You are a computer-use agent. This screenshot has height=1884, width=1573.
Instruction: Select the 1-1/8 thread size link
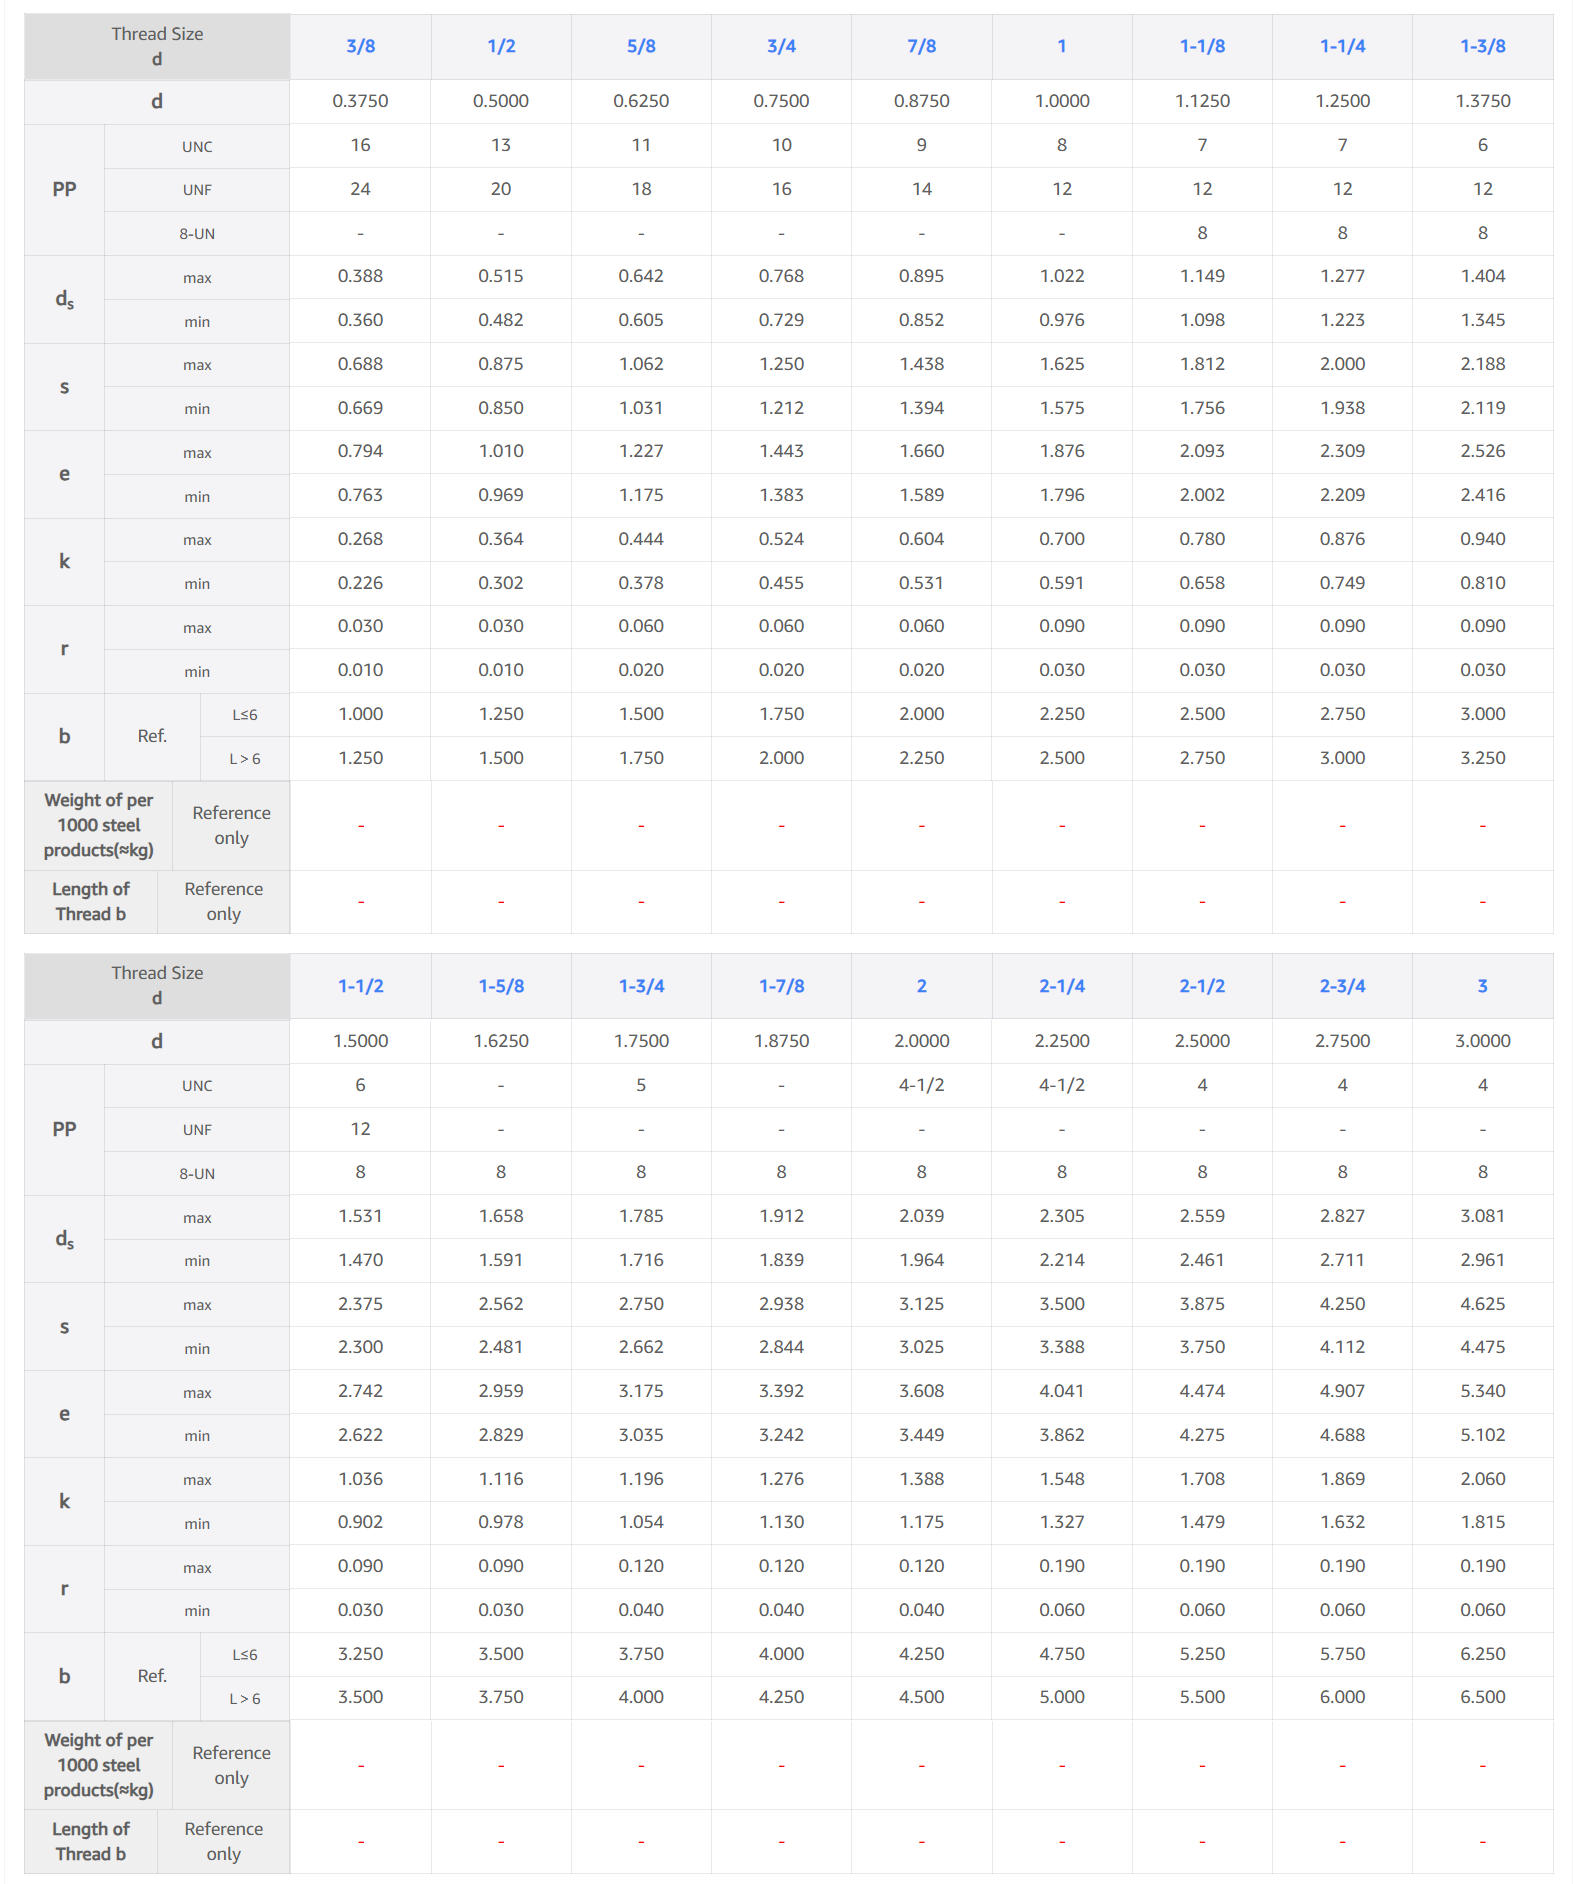[1202, 46]
